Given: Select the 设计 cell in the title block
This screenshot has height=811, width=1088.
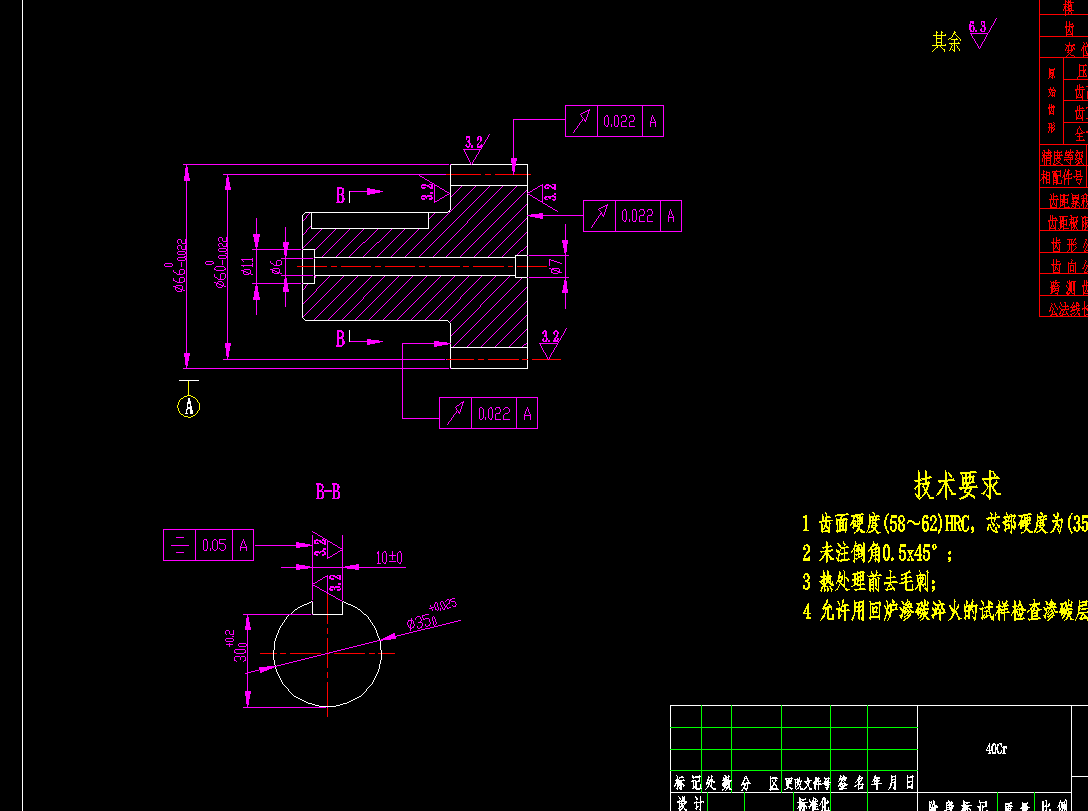Looking at the screenshot, I should point(690,803).
